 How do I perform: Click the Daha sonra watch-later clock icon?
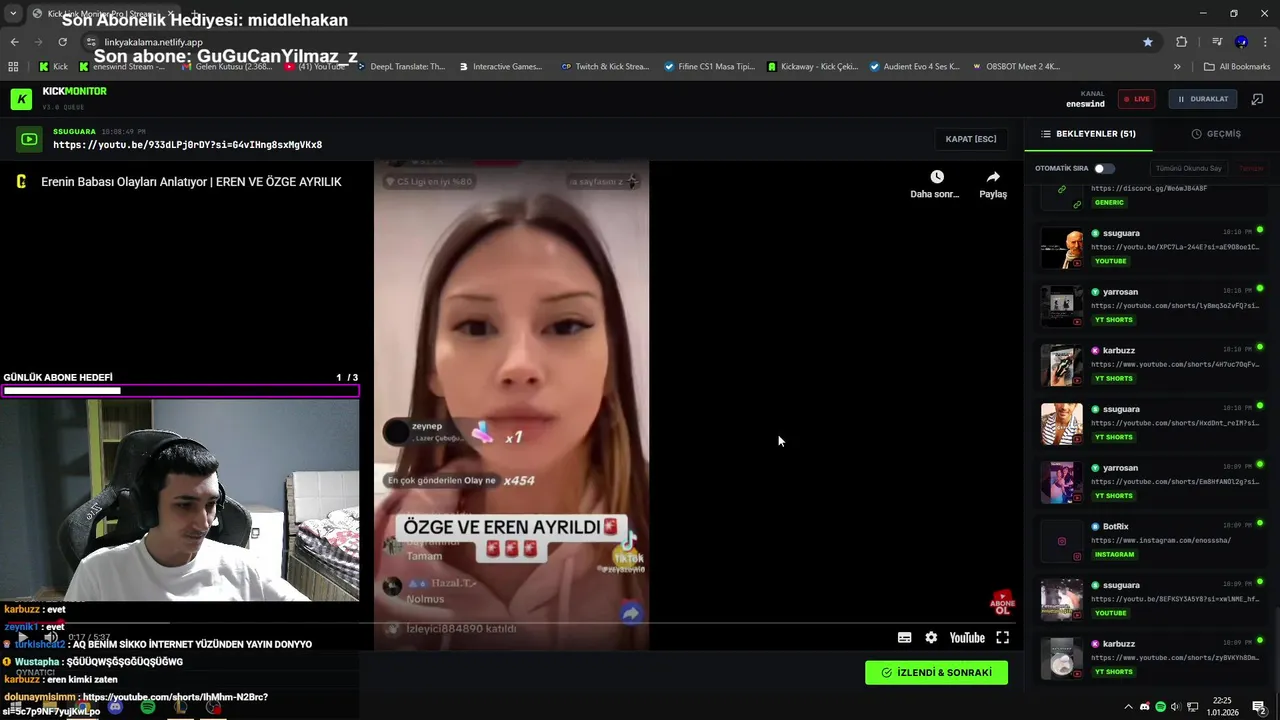936,177
